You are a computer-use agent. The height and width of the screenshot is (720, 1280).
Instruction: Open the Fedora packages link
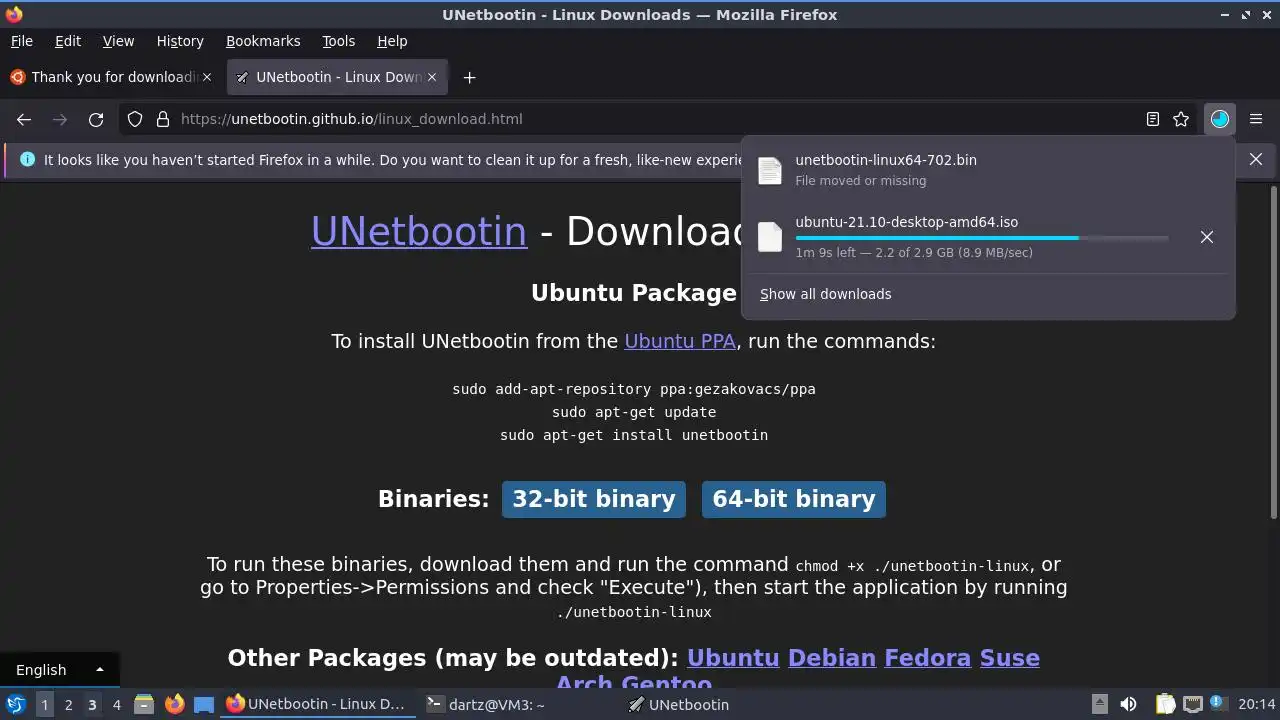click(928, 658)
